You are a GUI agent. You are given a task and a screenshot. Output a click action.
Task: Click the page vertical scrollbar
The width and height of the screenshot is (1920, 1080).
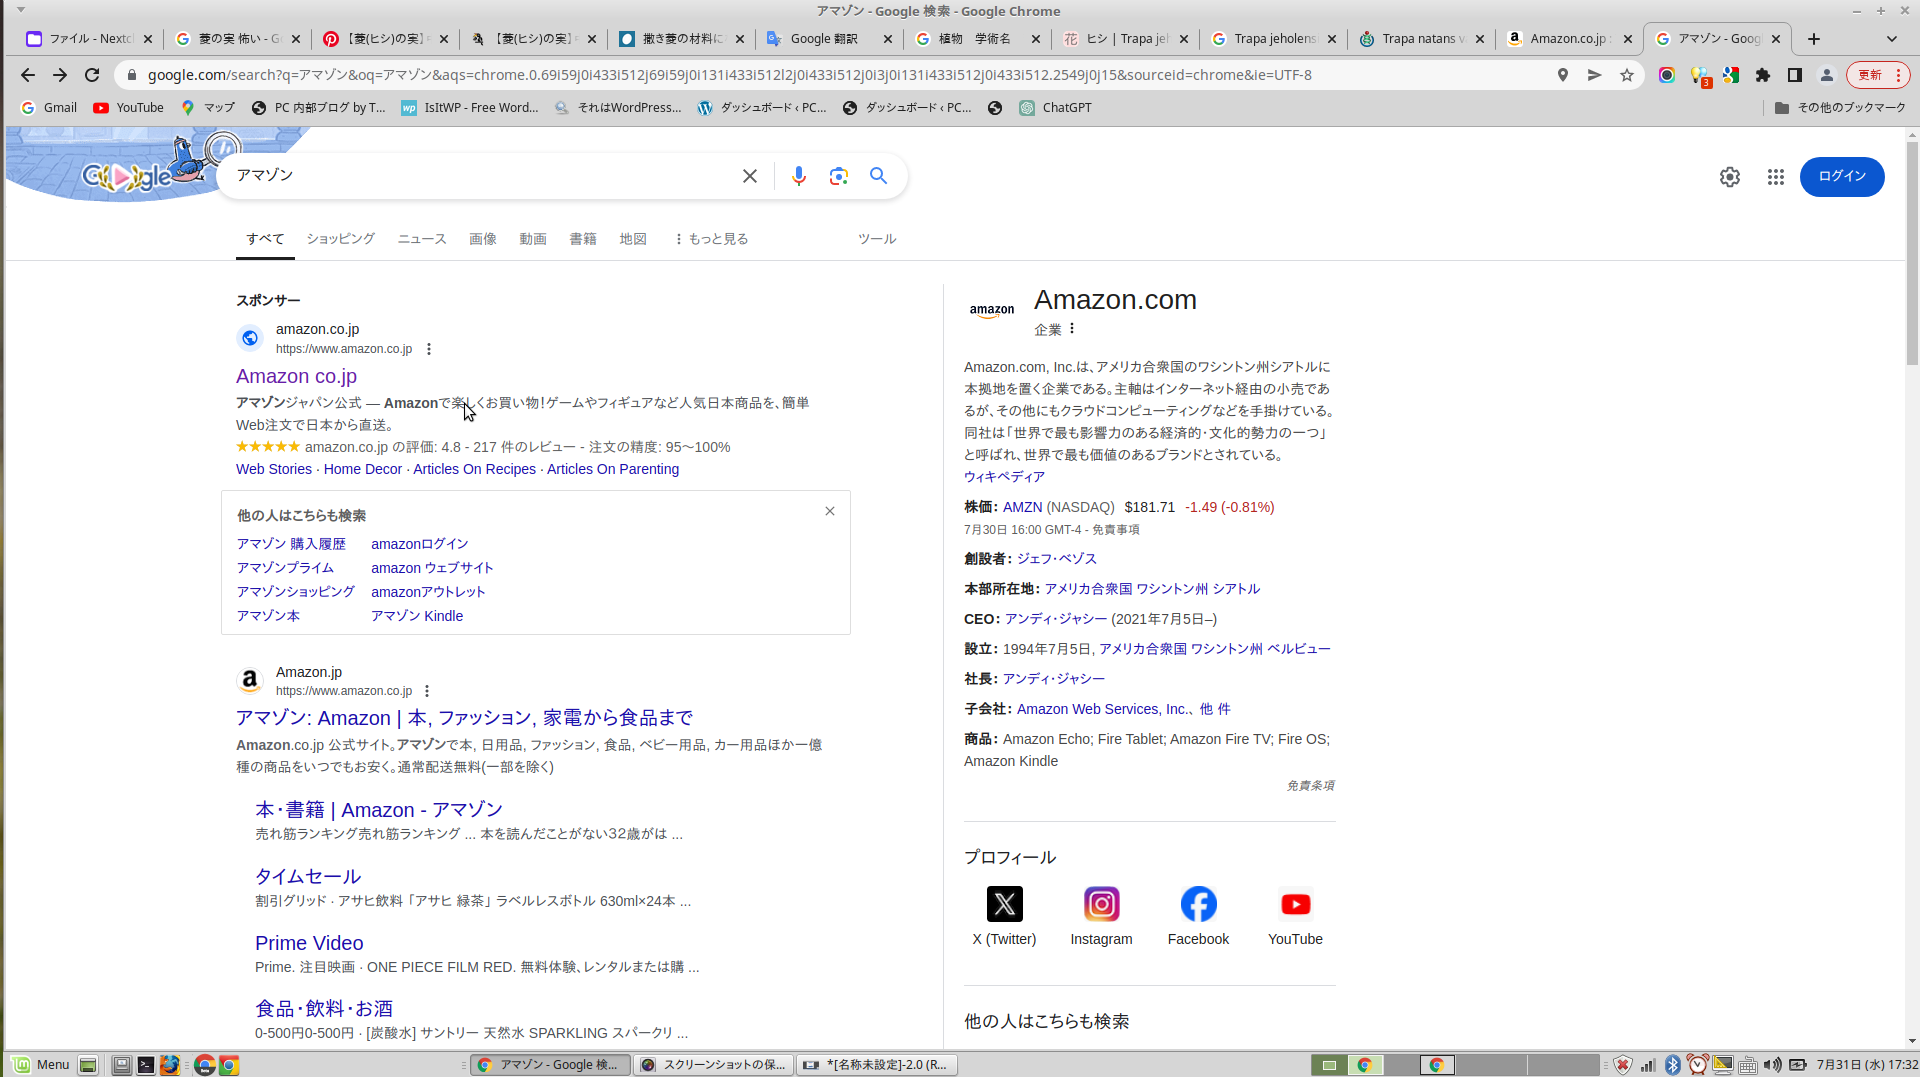(x=1912, y=250)
